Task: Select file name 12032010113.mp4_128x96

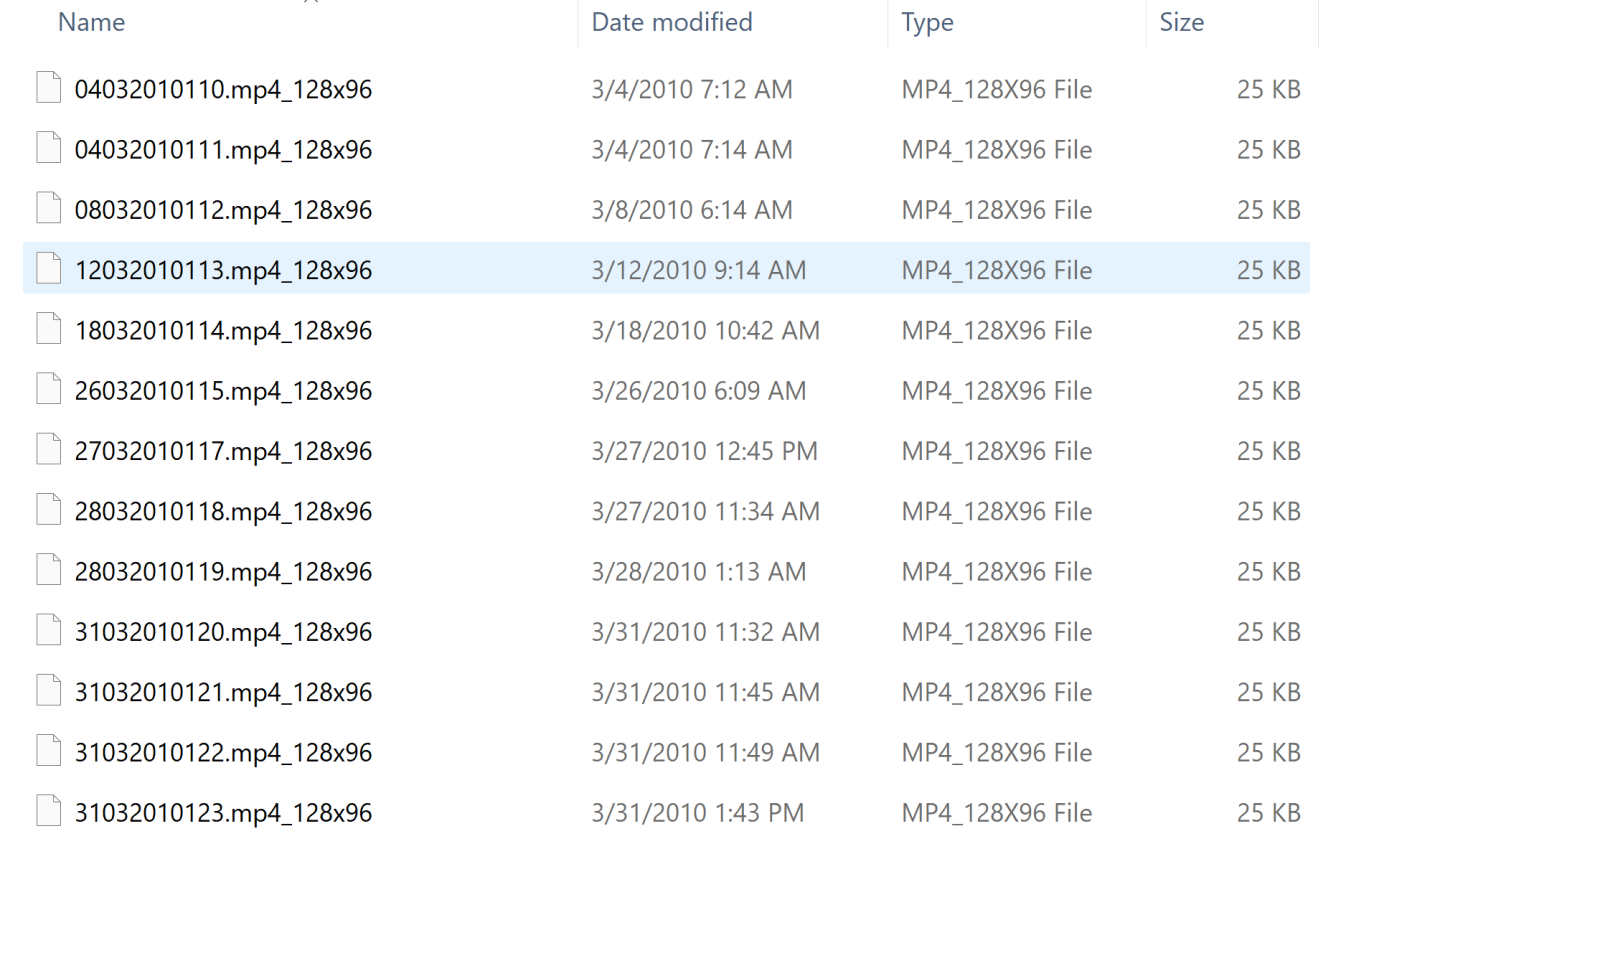Action: (x=223, y=270)
